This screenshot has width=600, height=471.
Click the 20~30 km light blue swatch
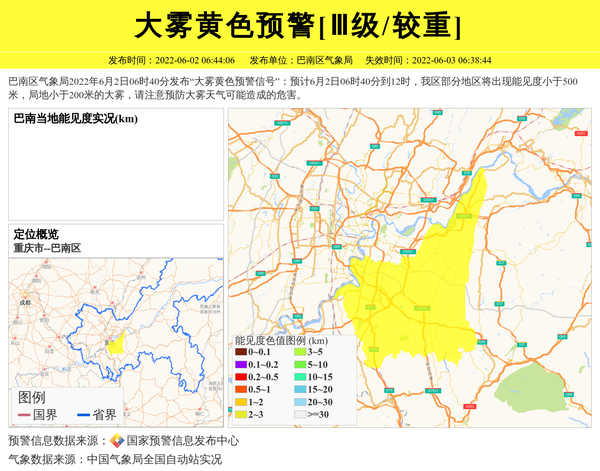300,401
